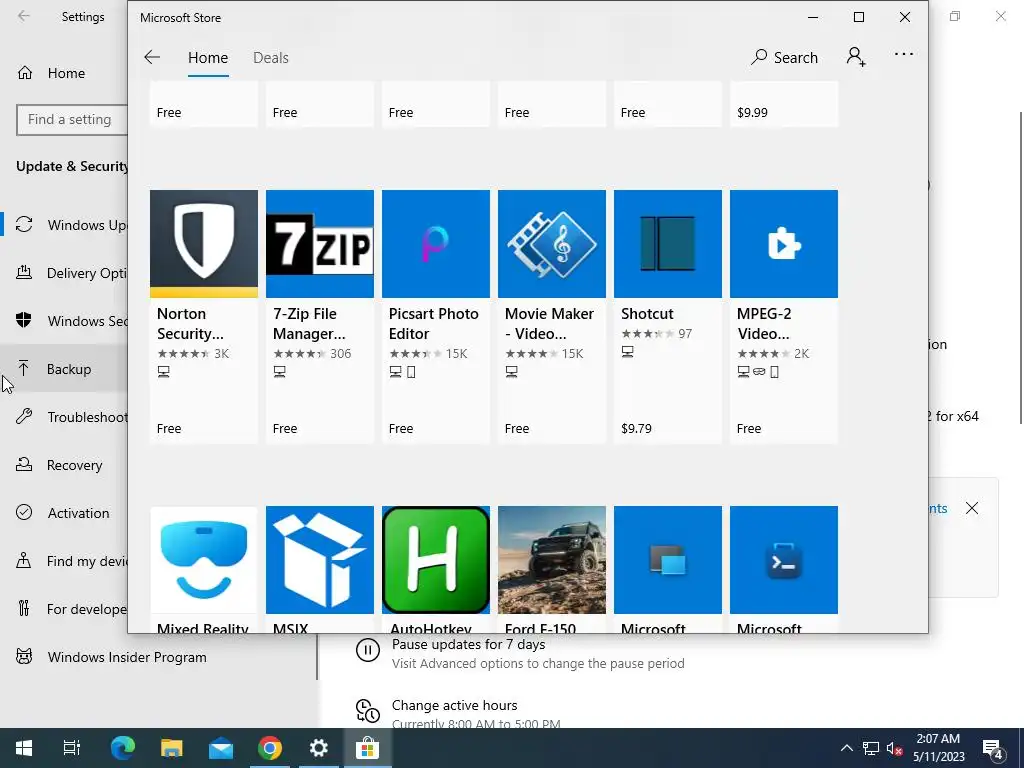This screenshot has width=1024, height=768.
Task: Dismiss the Settings banner with X
Action: [x=972, y=508]
